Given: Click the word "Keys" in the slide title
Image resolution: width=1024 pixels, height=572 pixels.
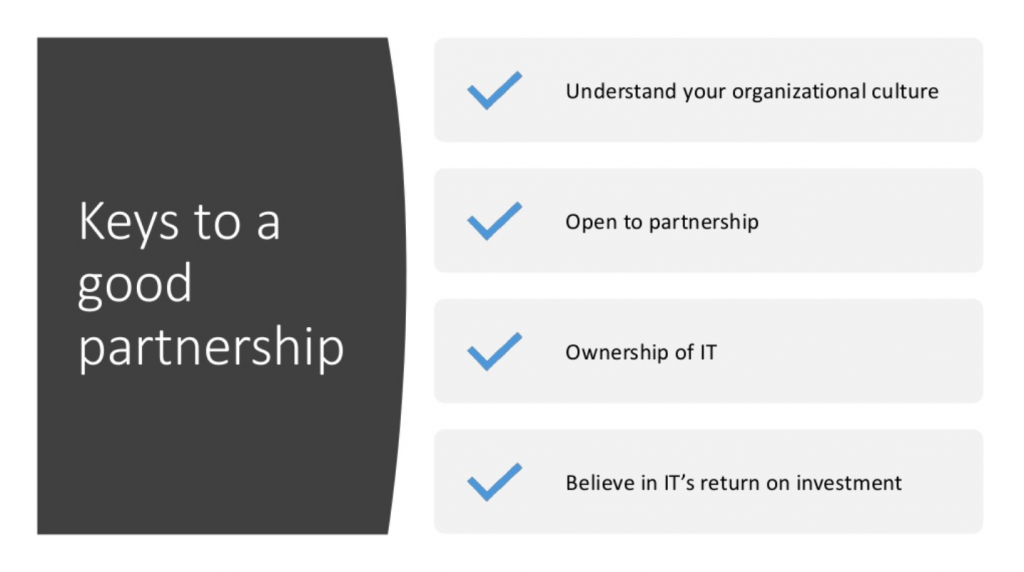Looking at the screenshot, I should [x=128, y=223].
